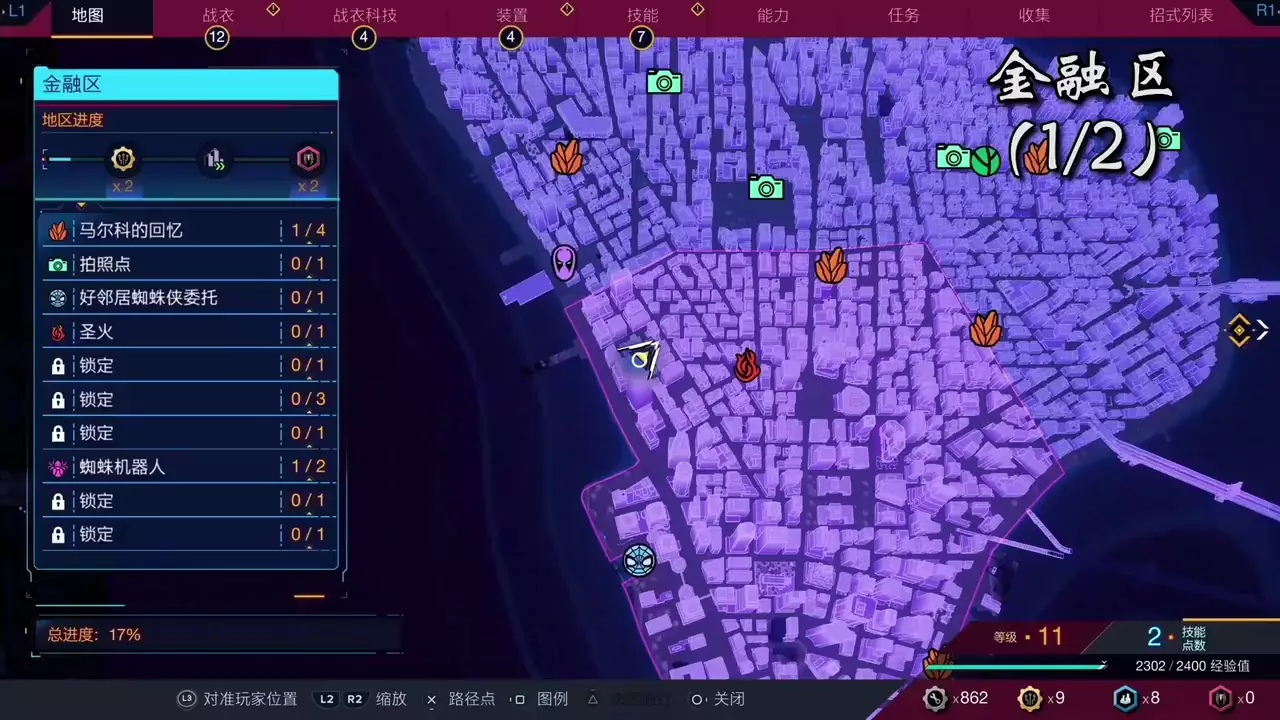This screenshot has height=720, width=1280.
Task: Click the gold token icon next to x9
Action: click(1029, 698)
